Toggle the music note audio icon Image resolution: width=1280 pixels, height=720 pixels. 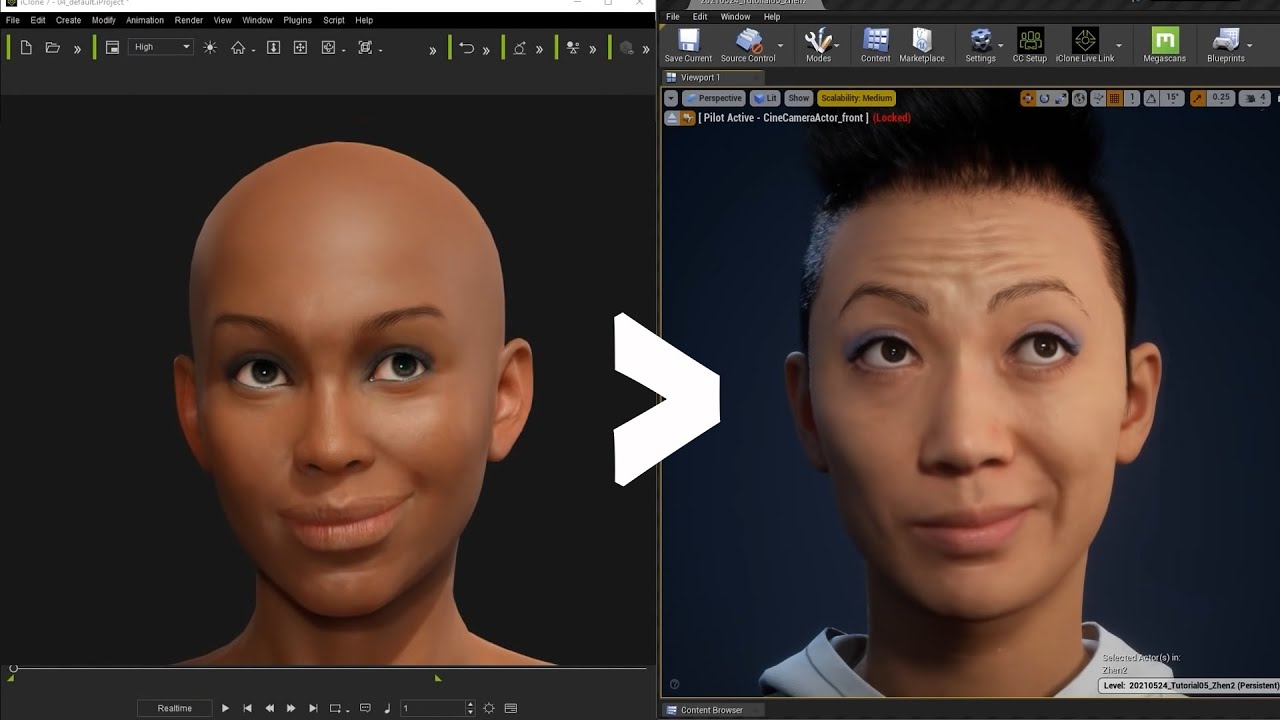click(x=387, y=708)
